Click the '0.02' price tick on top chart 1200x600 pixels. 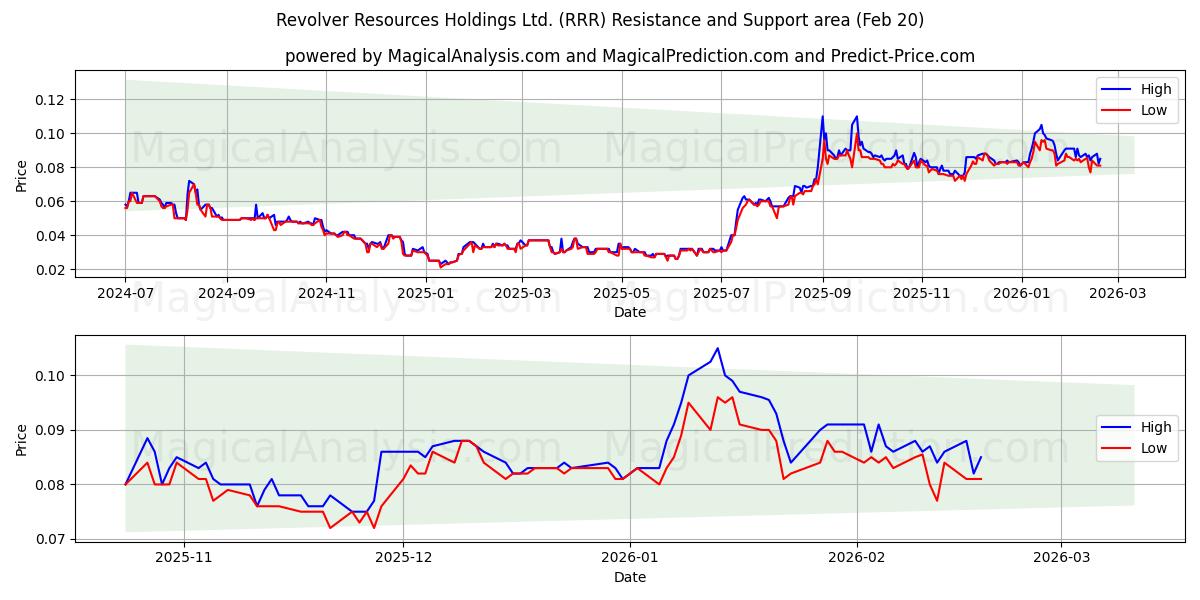point(50,270)
